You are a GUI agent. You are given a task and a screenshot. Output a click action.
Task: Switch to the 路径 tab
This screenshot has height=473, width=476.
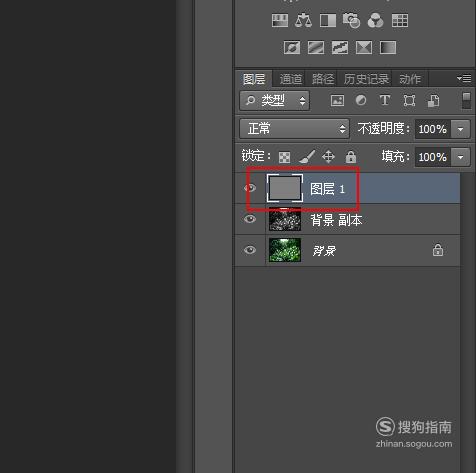point(322,79)
